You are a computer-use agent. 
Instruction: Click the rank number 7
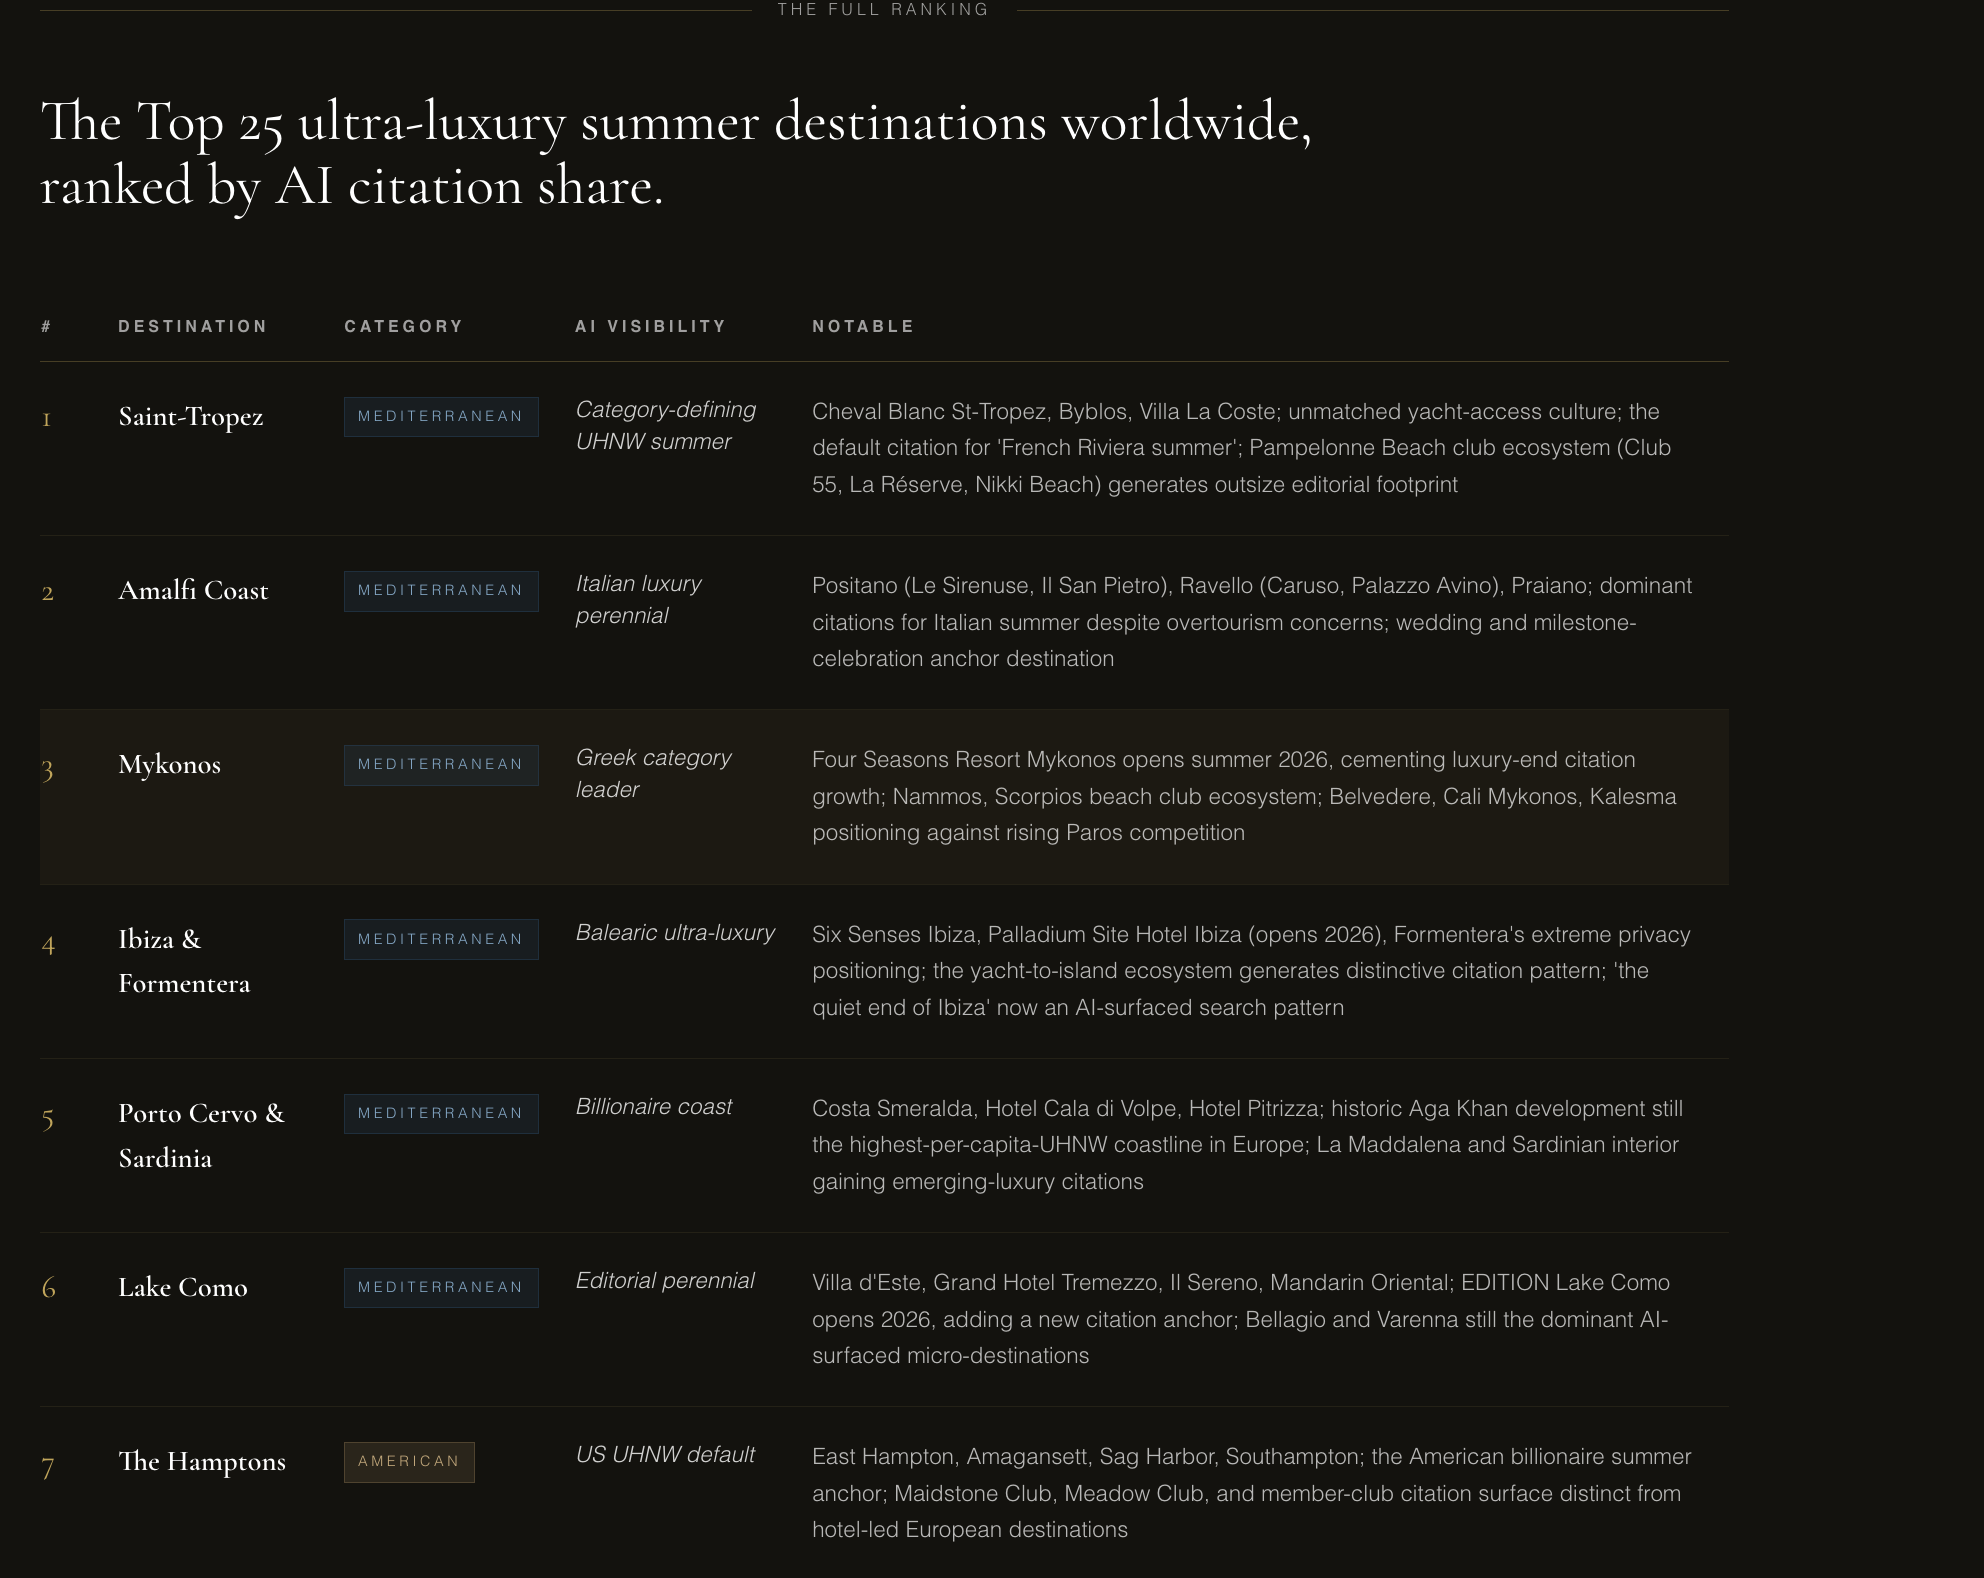tap(47, 1467)
